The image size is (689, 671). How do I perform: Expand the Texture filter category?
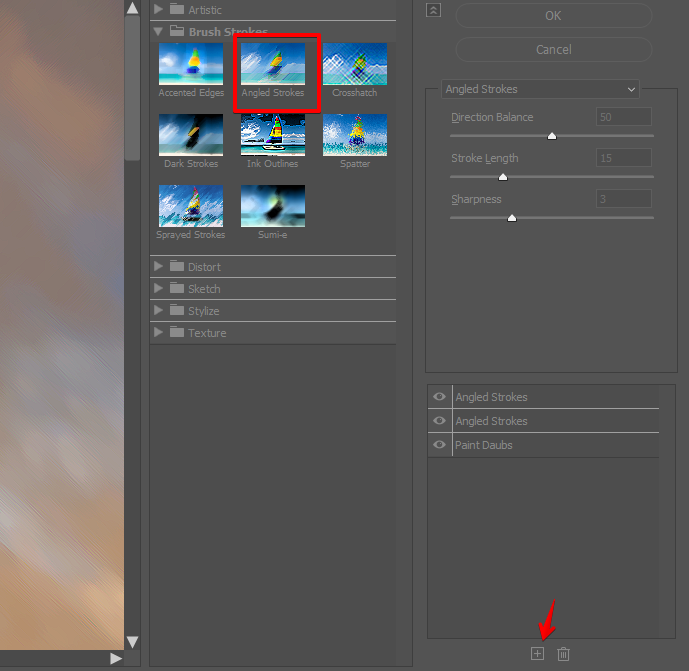pyautogui.click(x=158, y=332)
